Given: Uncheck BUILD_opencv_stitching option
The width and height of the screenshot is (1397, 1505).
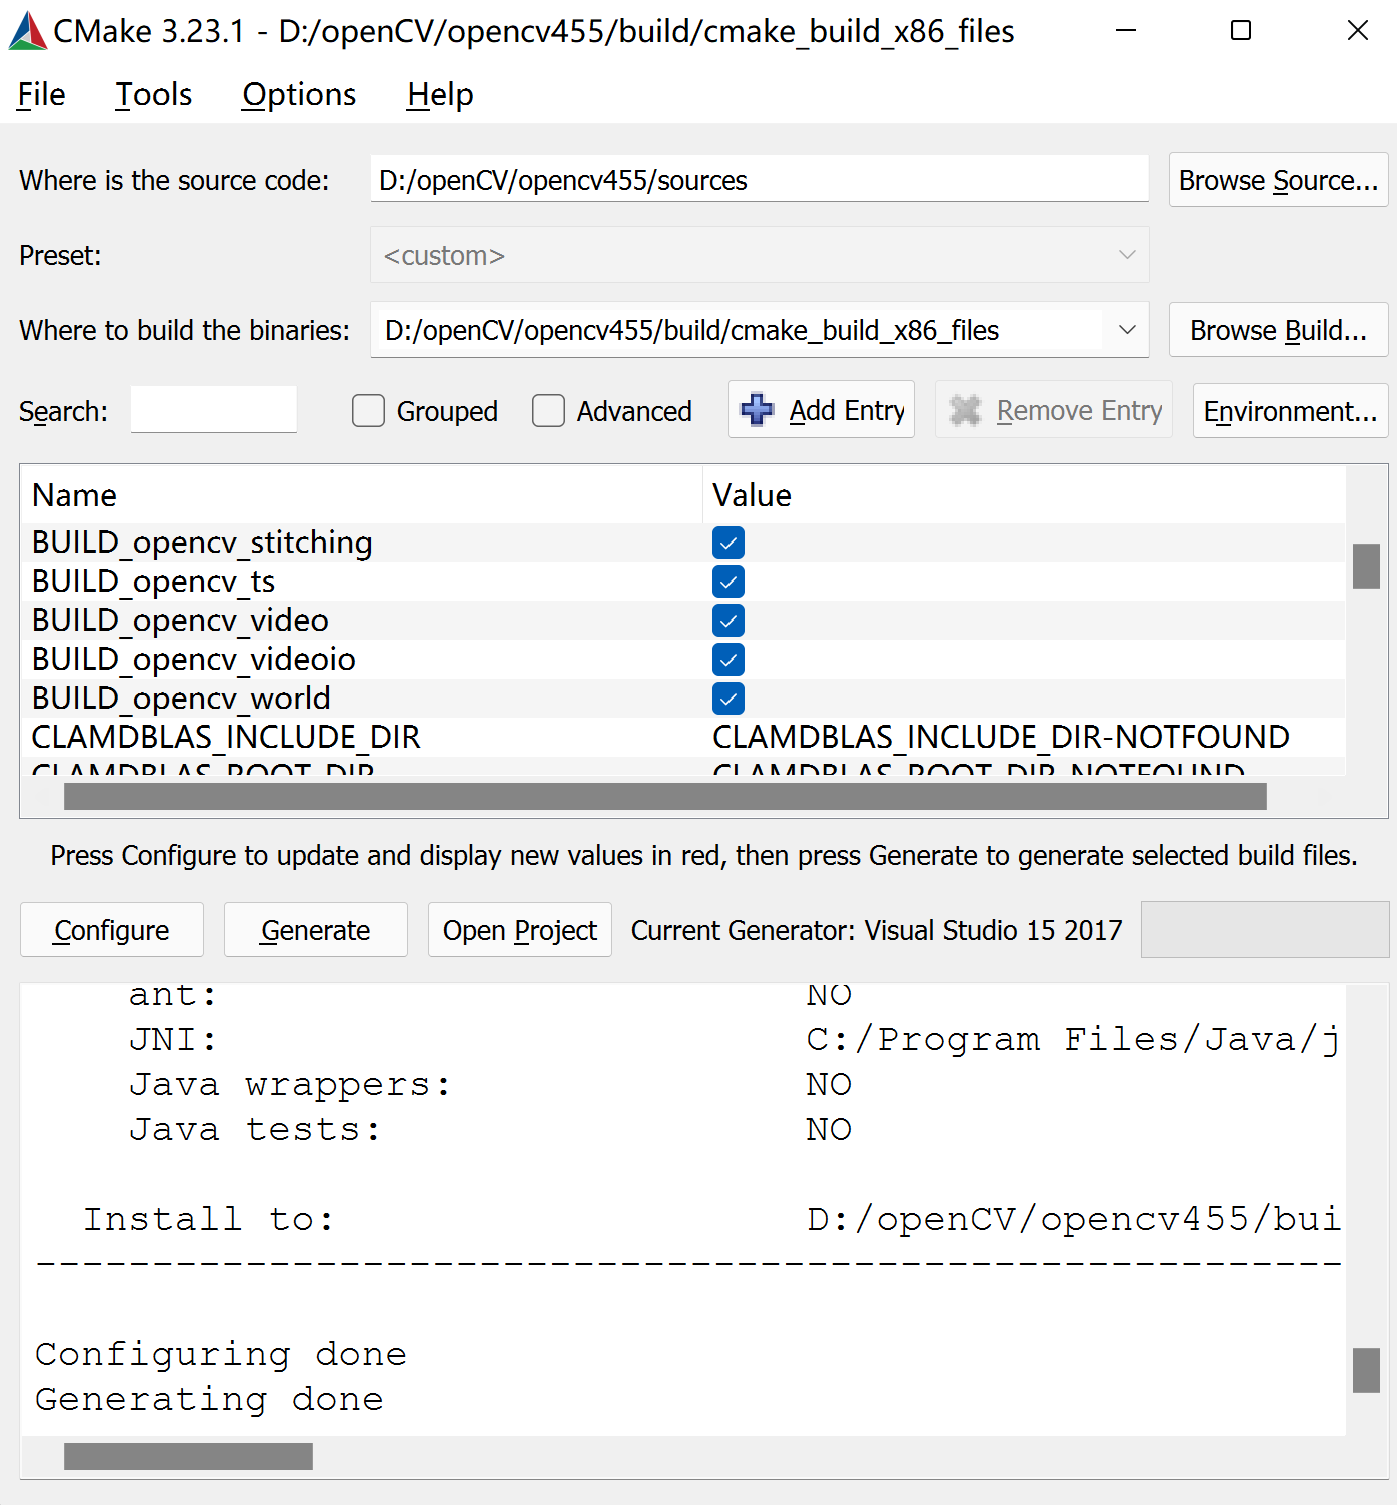Looking at the screenshot, I should [728, 543].
